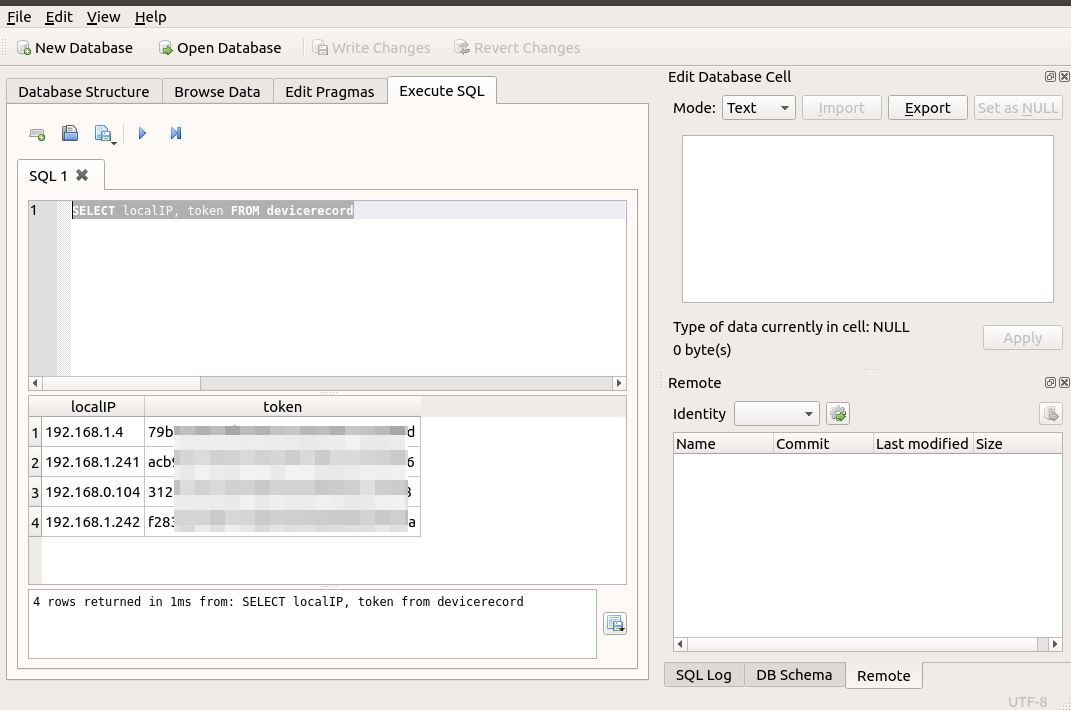This screenshot has height=710, width=1071.
Task: Click the Remote push database icon
Action: [x=1051, y=413]
